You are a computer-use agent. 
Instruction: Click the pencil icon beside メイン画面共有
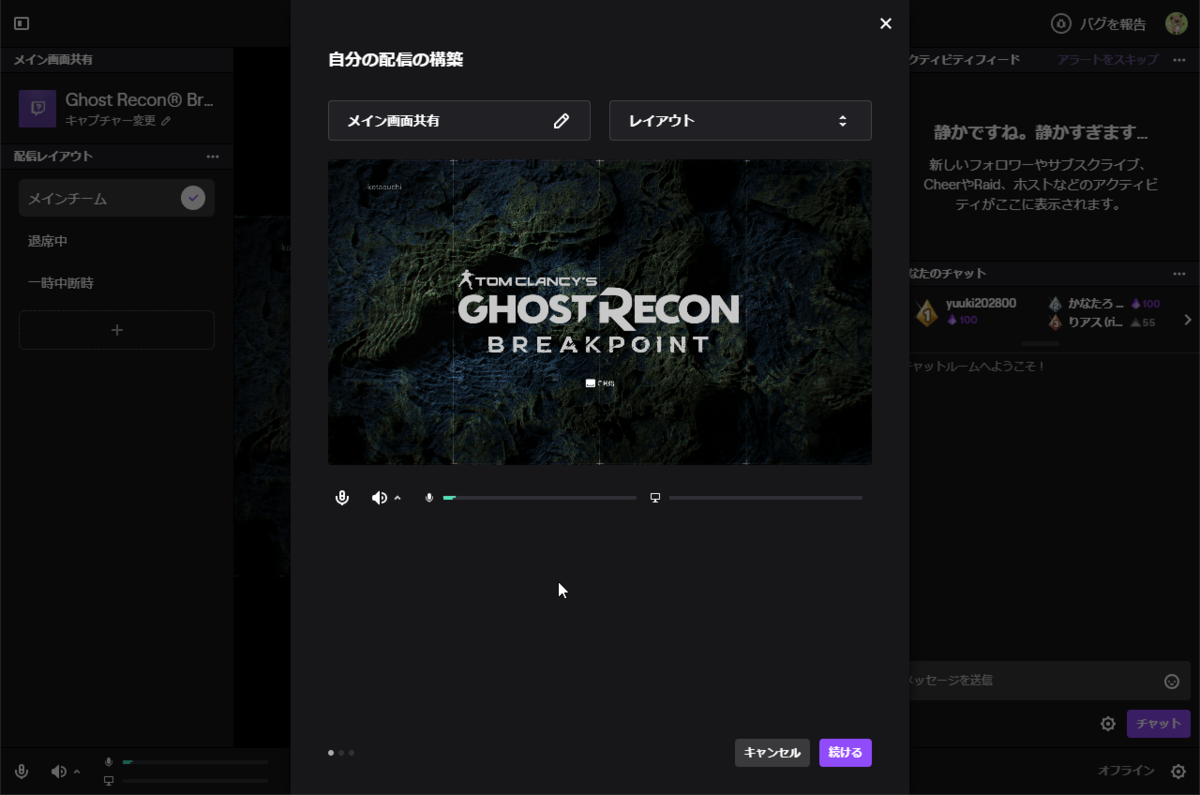click(561, 121)
